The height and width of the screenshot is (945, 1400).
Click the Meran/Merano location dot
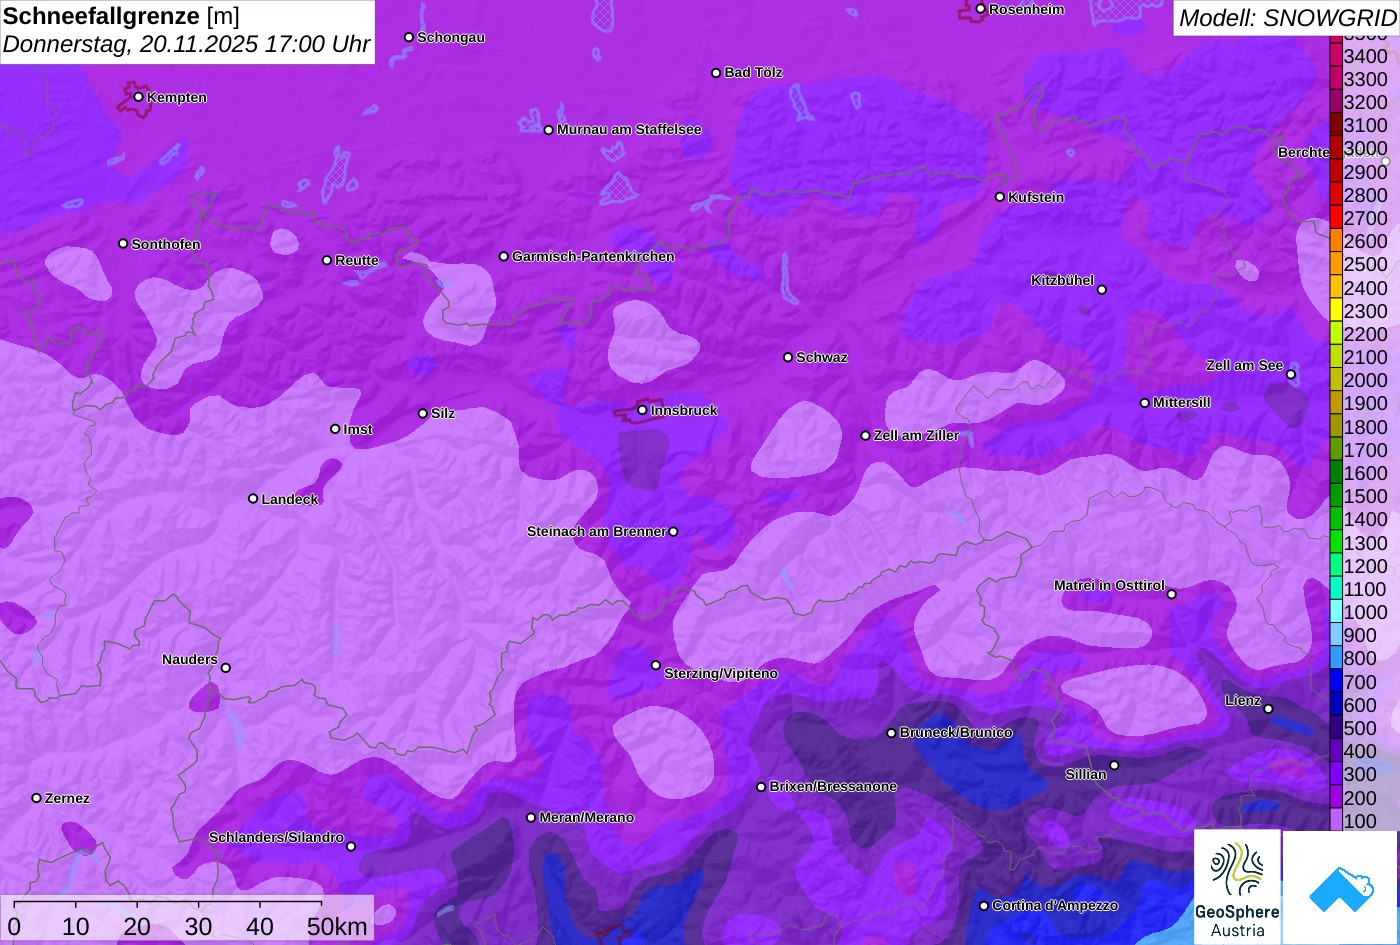click(x=531, y=818)
